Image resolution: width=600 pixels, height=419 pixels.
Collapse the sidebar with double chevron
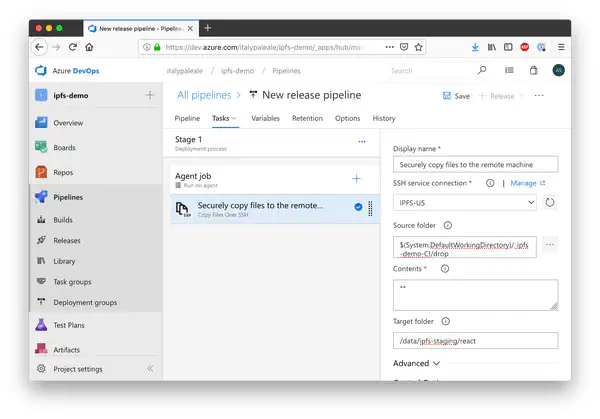point(151,369)
